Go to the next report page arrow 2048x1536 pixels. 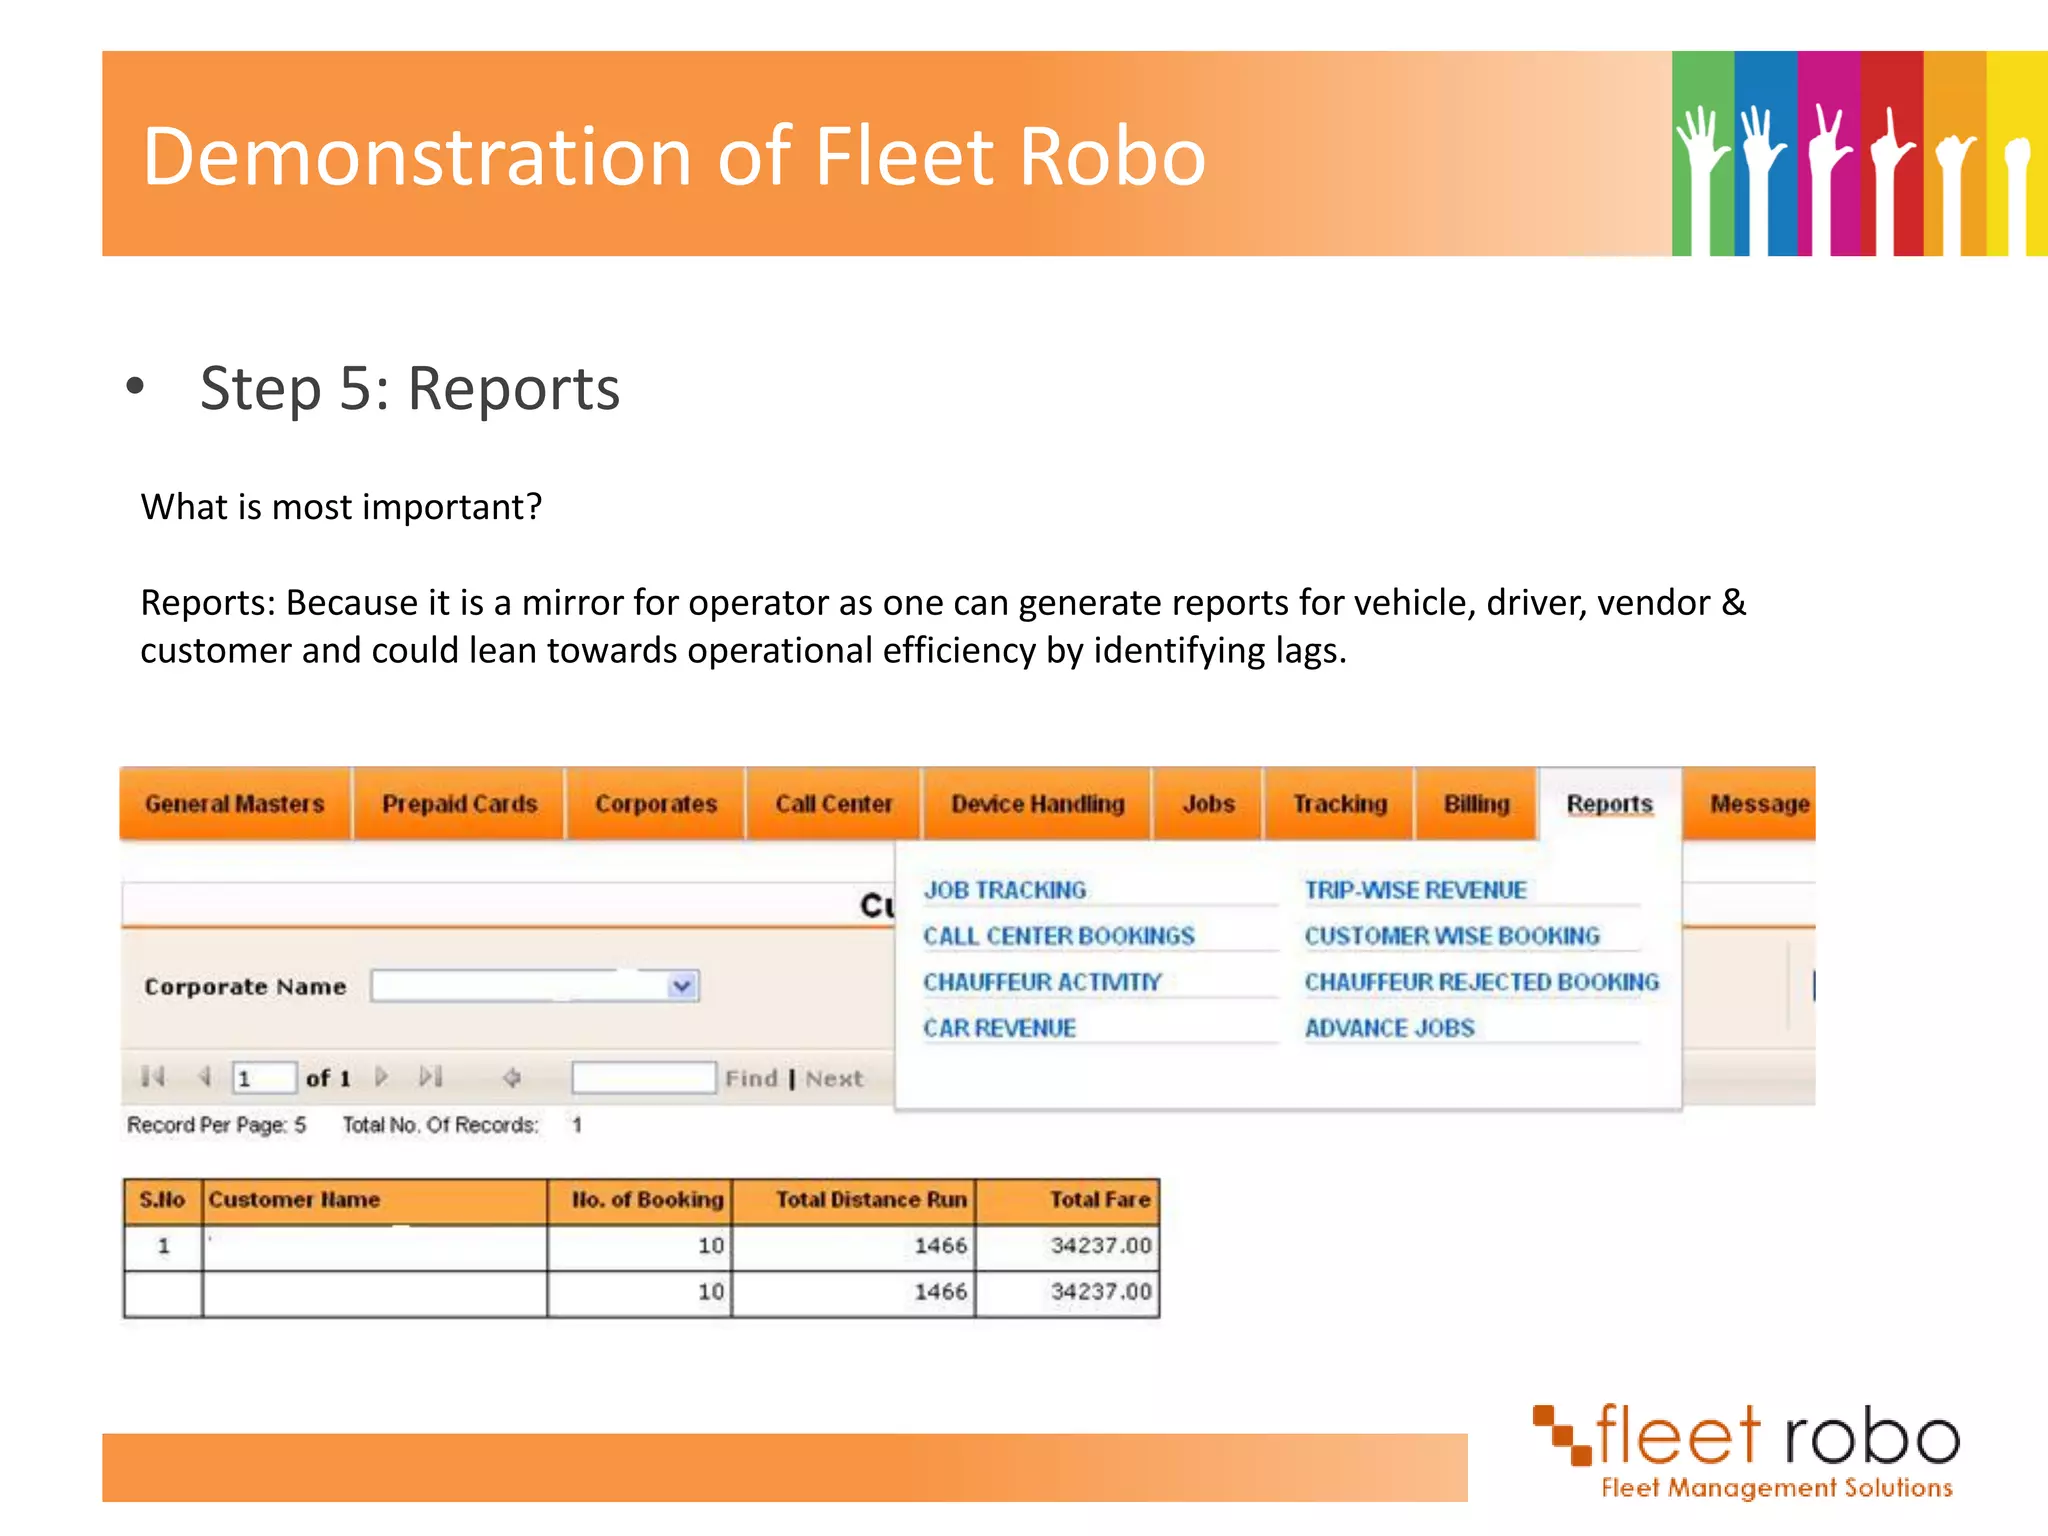tap(381, 1077)
